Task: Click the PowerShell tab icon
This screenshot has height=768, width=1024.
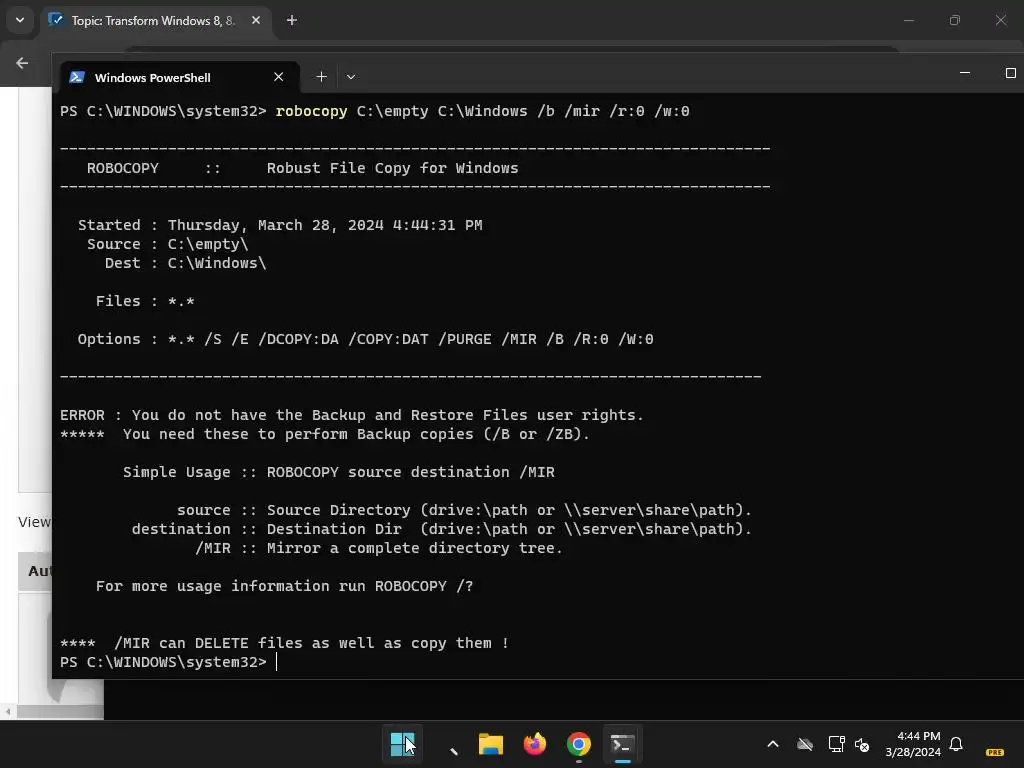Action: 76,77
